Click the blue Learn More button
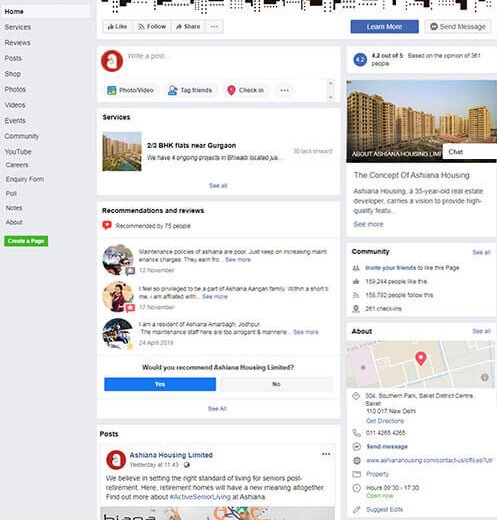Screen dimensions: 497x520 [384, 27]
